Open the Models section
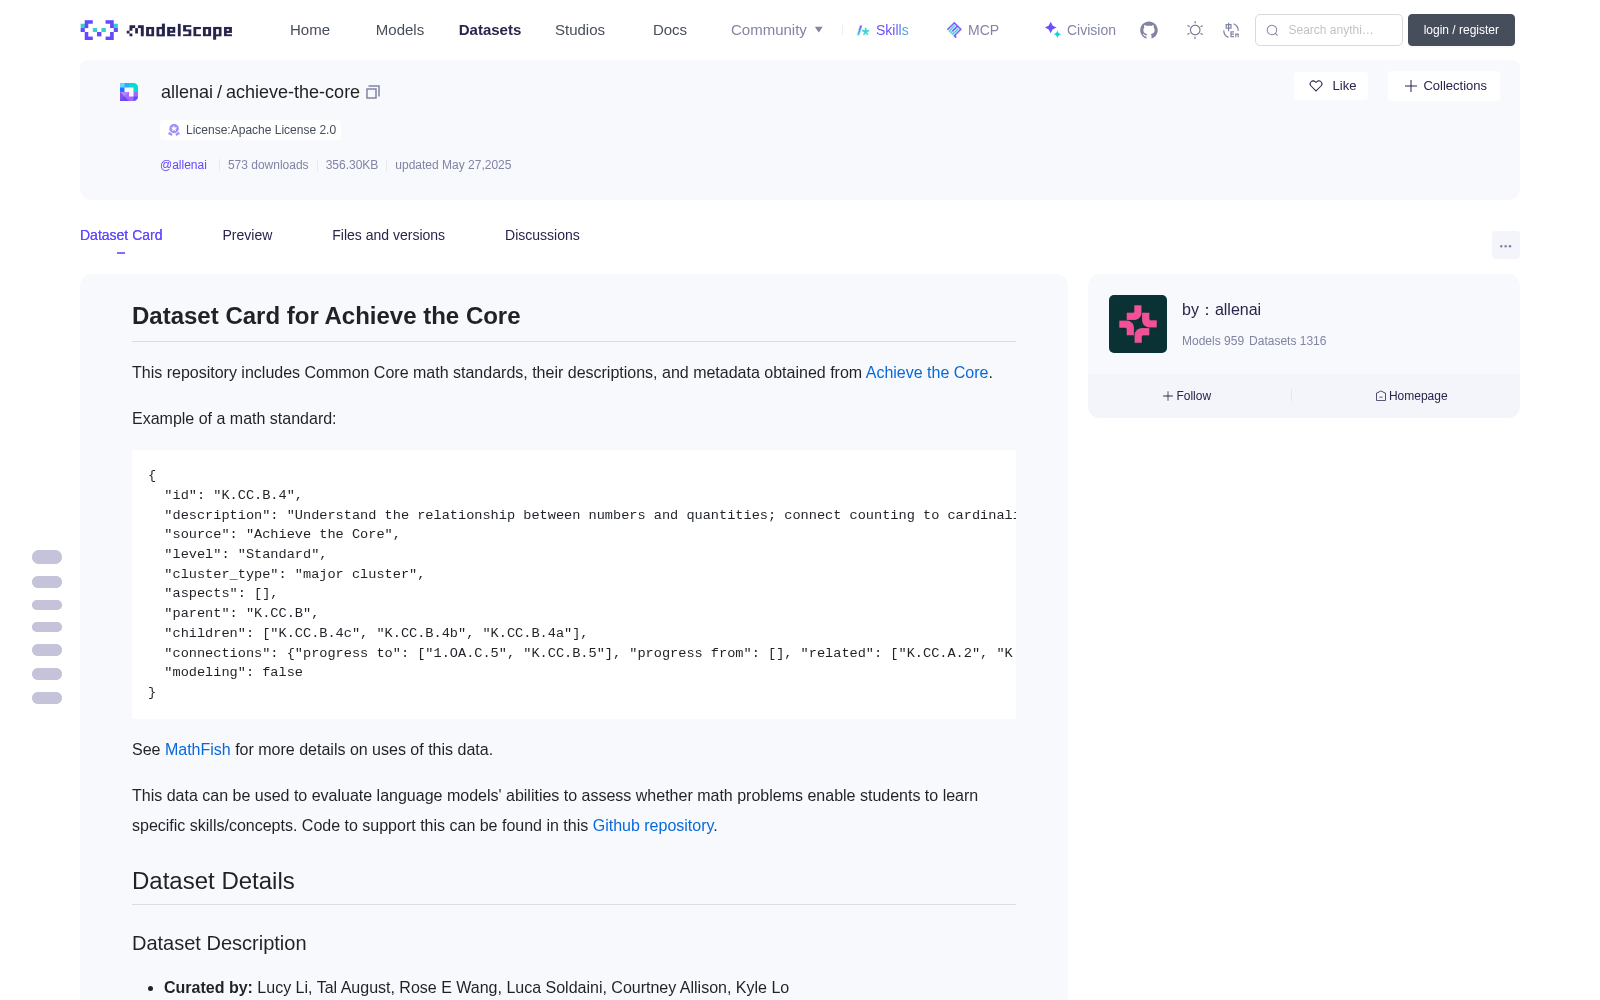The image size is (1600, 1000). click(400, 30)
